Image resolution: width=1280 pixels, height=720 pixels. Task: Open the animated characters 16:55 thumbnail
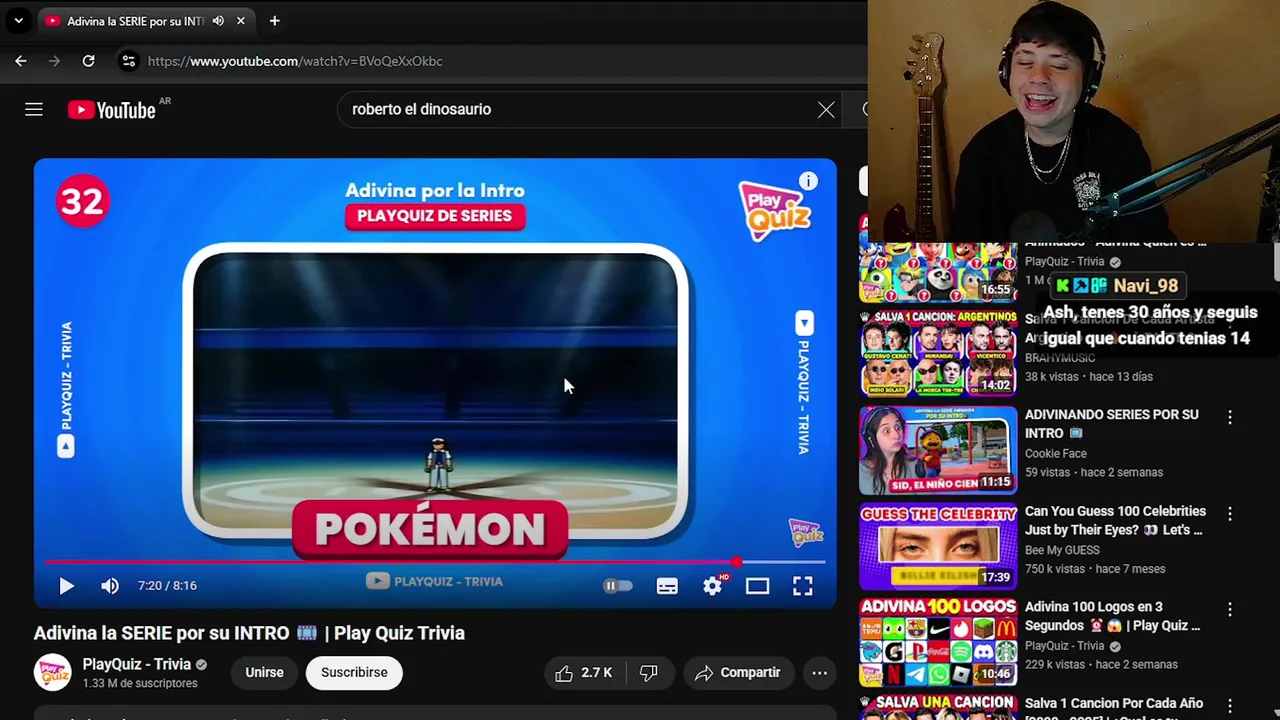(938, 272)
